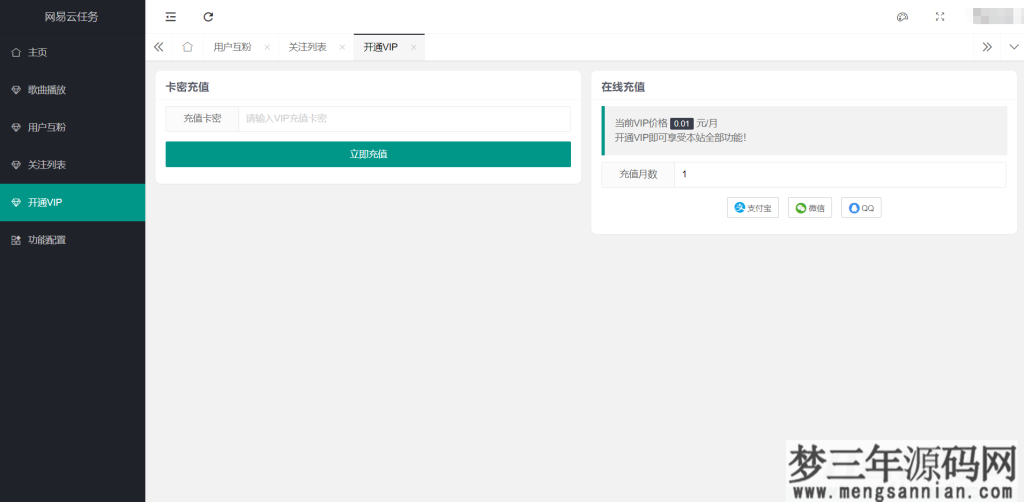1024x502 pixels.
Task: Select the 开通VIP tab
Action: coord(381,47)
